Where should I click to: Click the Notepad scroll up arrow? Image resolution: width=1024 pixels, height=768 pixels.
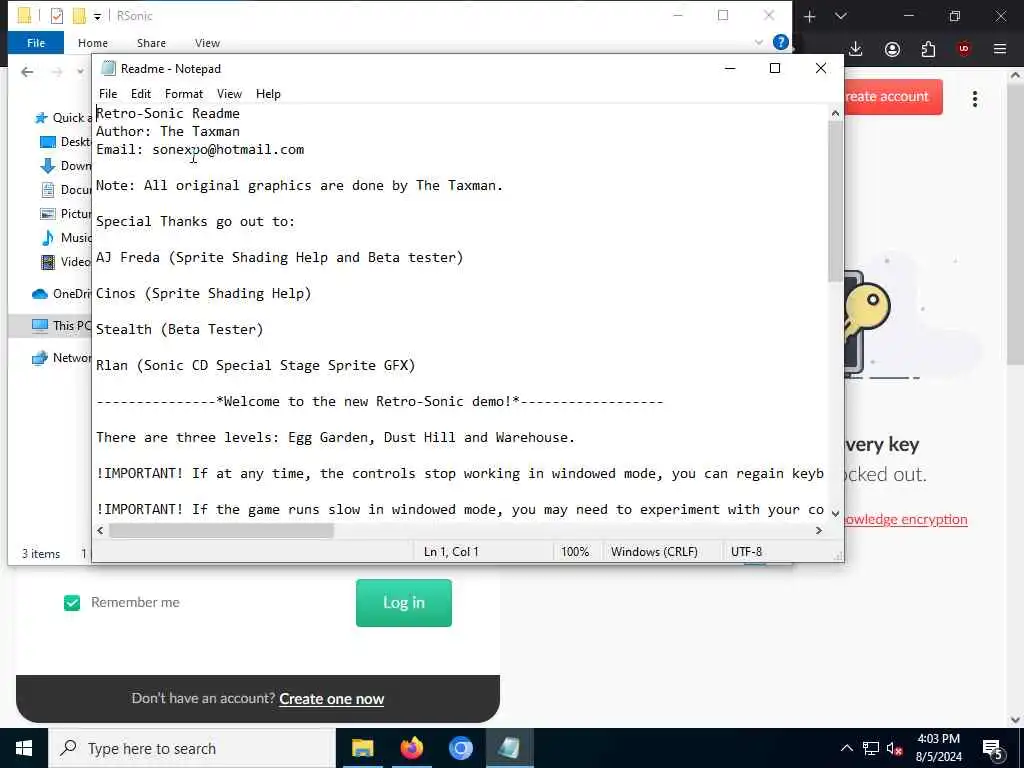coord(835,114)
